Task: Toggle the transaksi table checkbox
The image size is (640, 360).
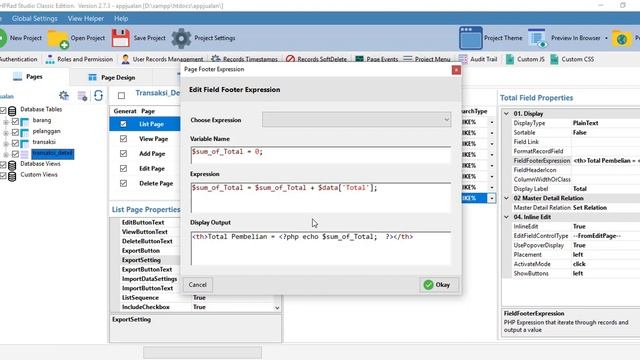Action: point(16,143)
